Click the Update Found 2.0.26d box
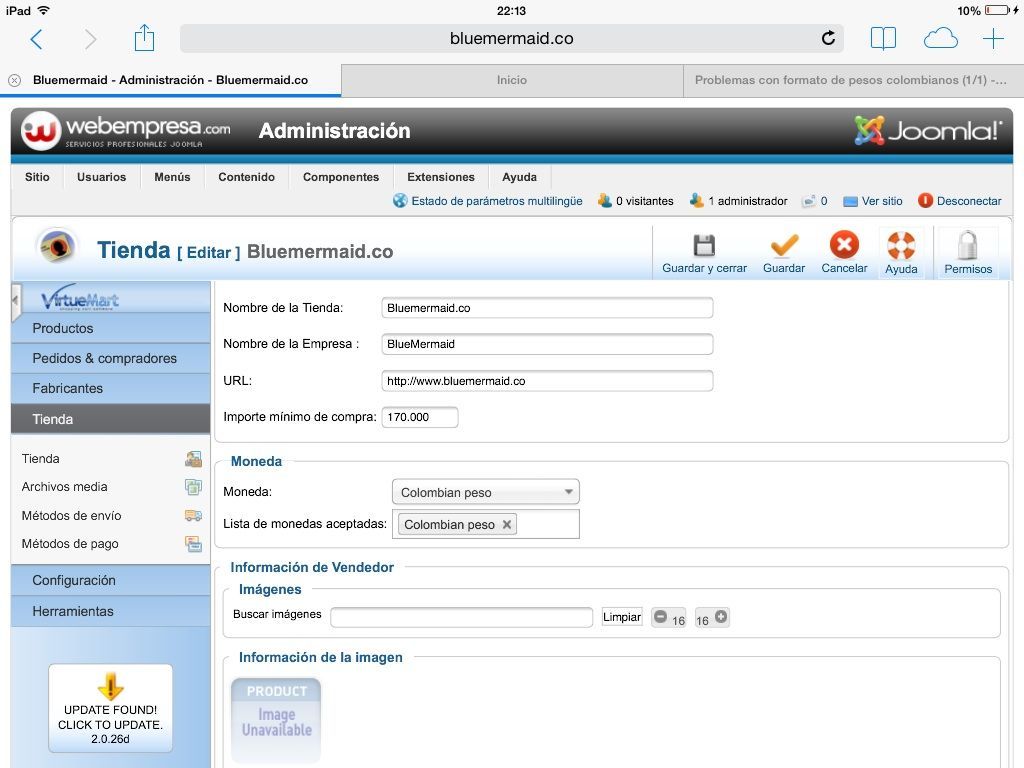The image size is (1024, 768). click(110, 709)
